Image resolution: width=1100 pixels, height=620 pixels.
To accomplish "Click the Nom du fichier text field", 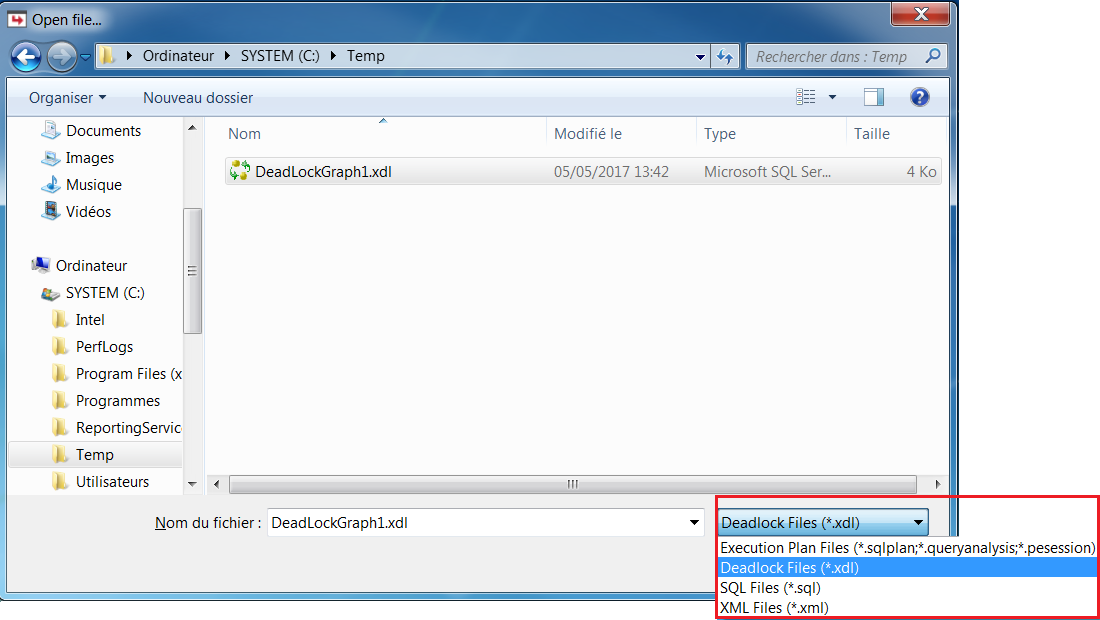I will pos(475,523).
